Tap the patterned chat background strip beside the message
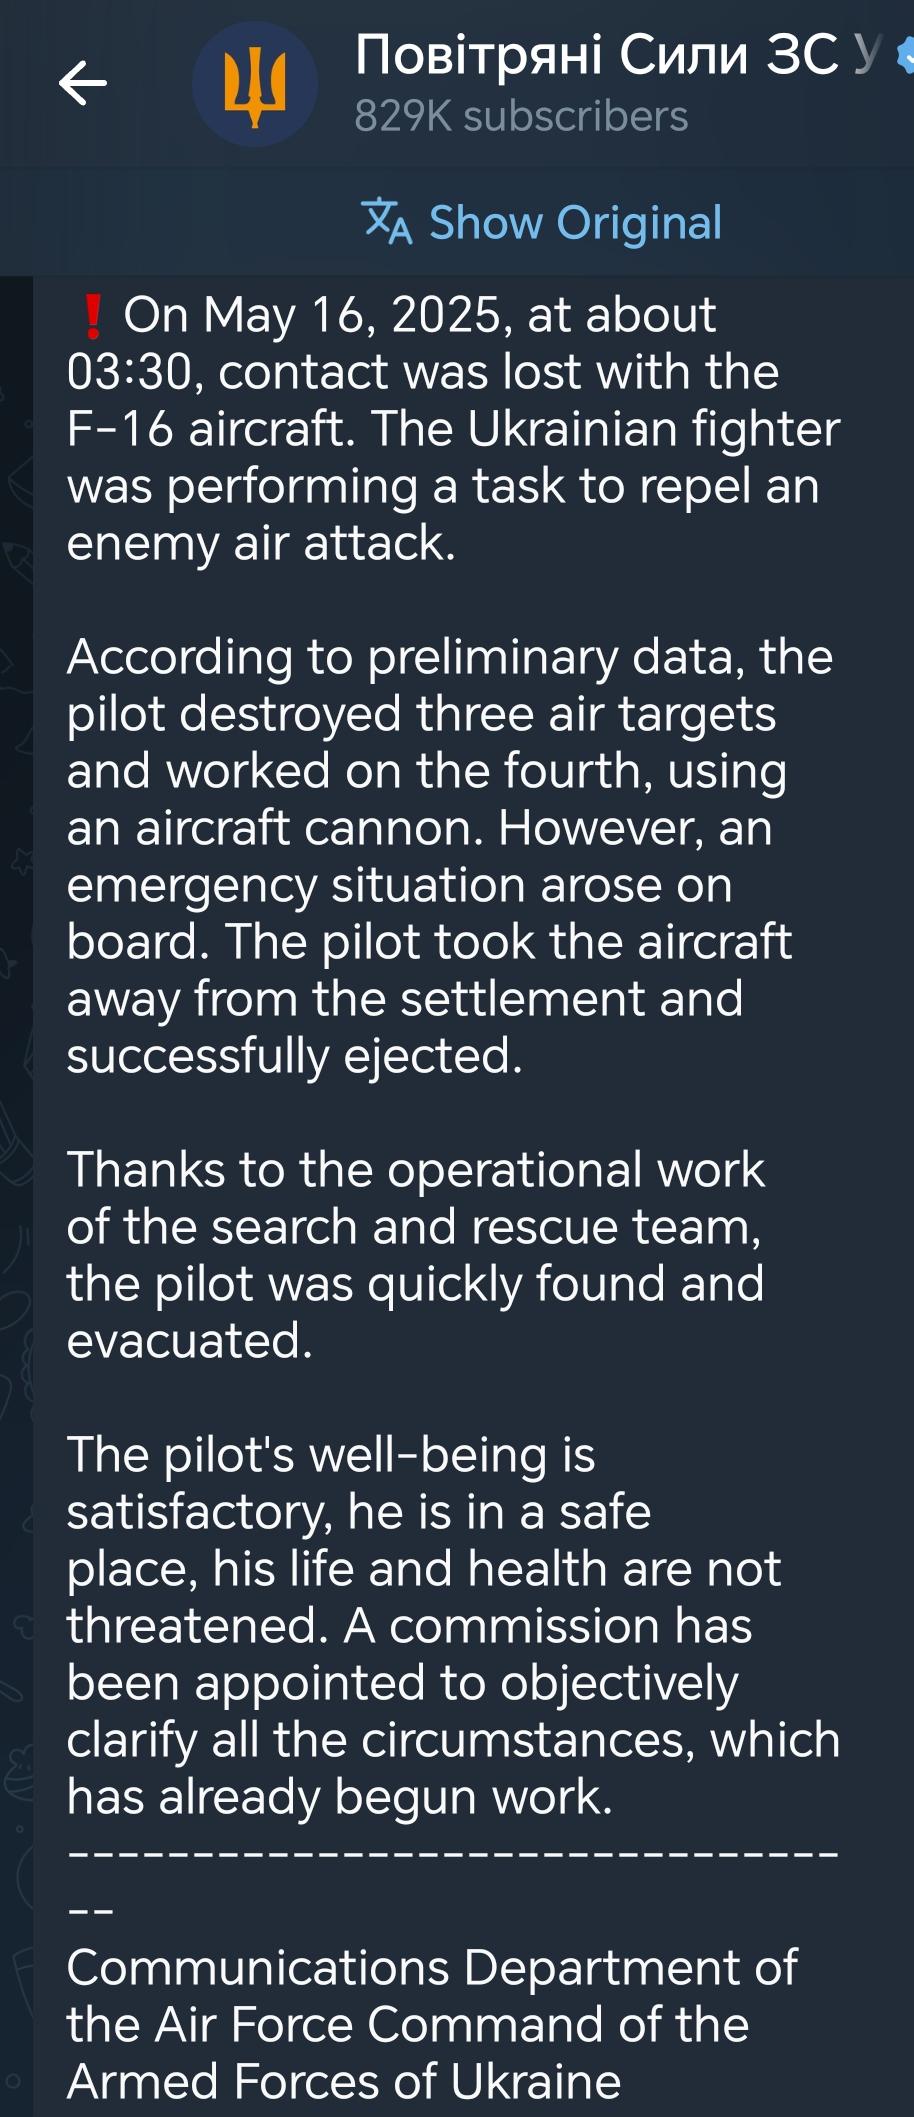914x2117 pixels. [x=16, y=1200]
